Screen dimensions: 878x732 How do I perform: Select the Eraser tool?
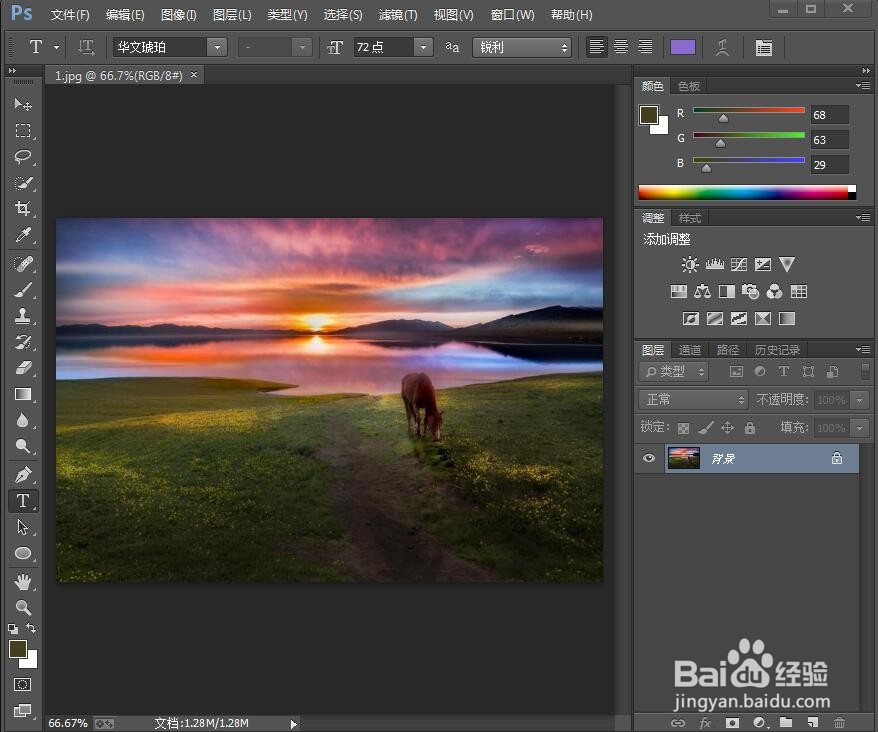tap(23, 368)
